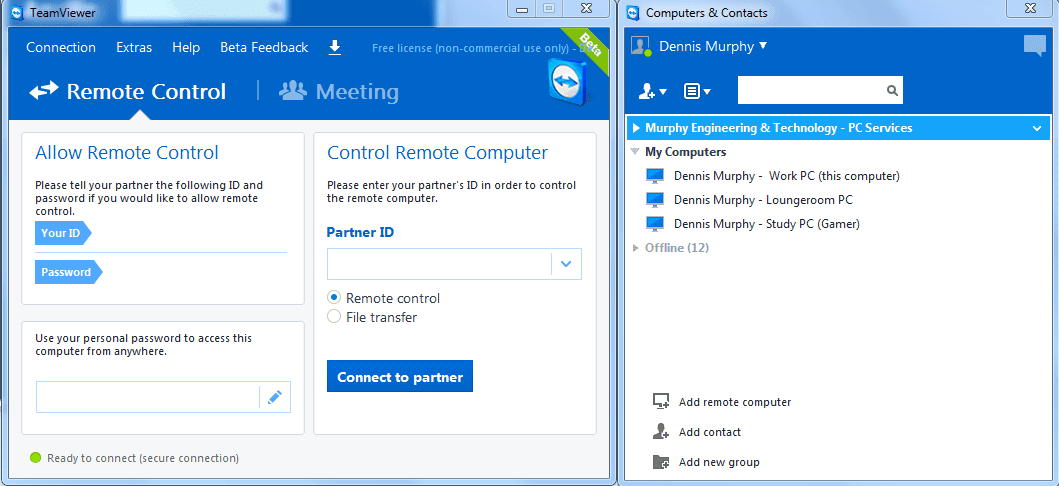Open the Dennis Murphy account dropdown

pyautogui.click(x=713, y=46)
